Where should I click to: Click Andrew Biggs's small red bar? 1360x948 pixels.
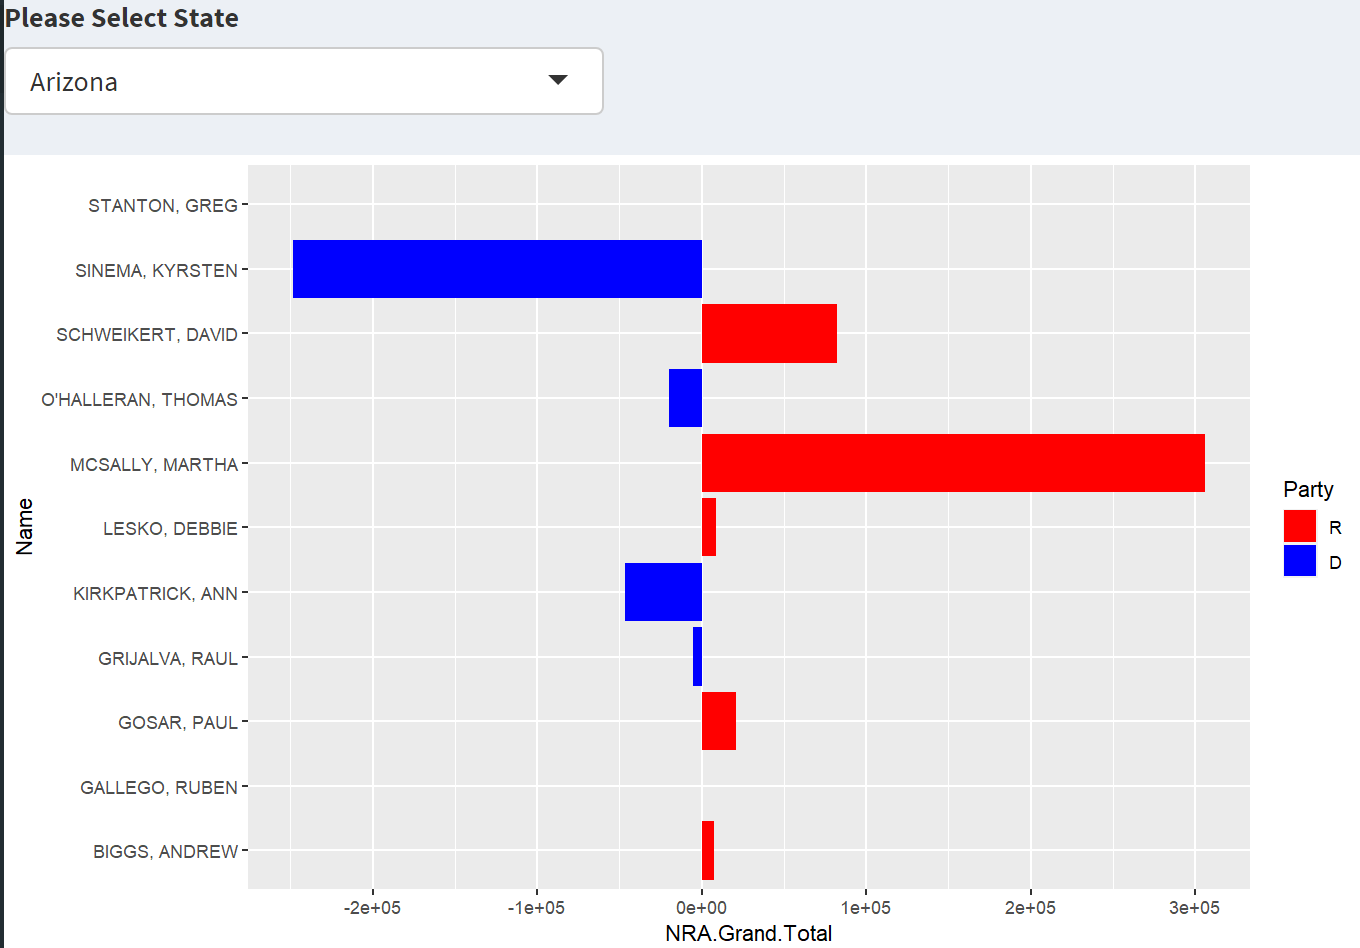(707, 850)
